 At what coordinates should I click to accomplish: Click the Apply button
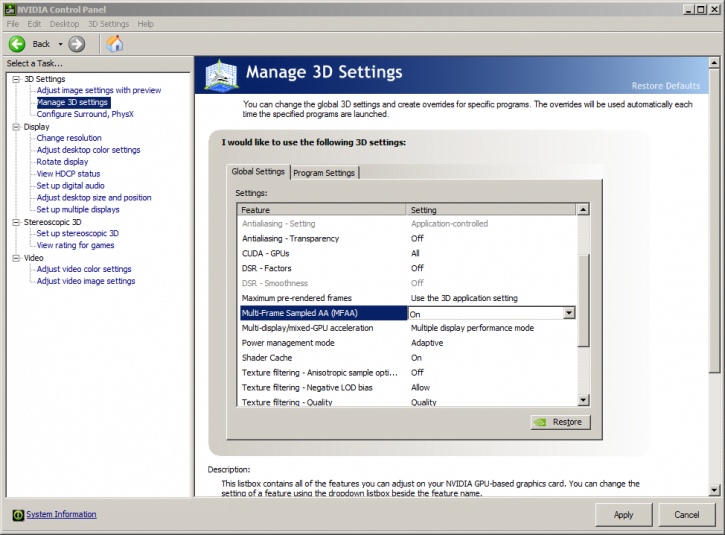(623, 515)
